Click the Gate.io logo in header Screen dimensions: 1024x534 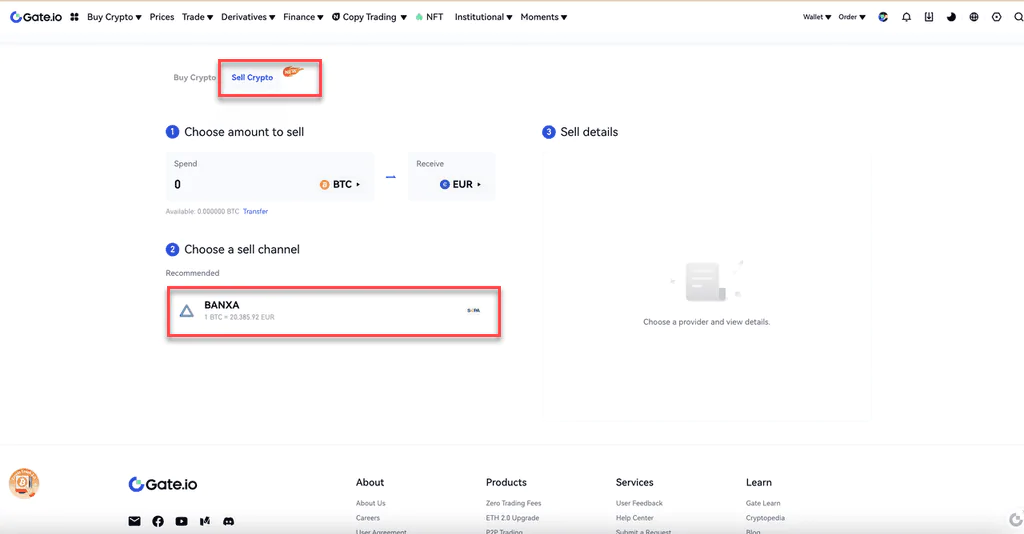tap(36, 17)
